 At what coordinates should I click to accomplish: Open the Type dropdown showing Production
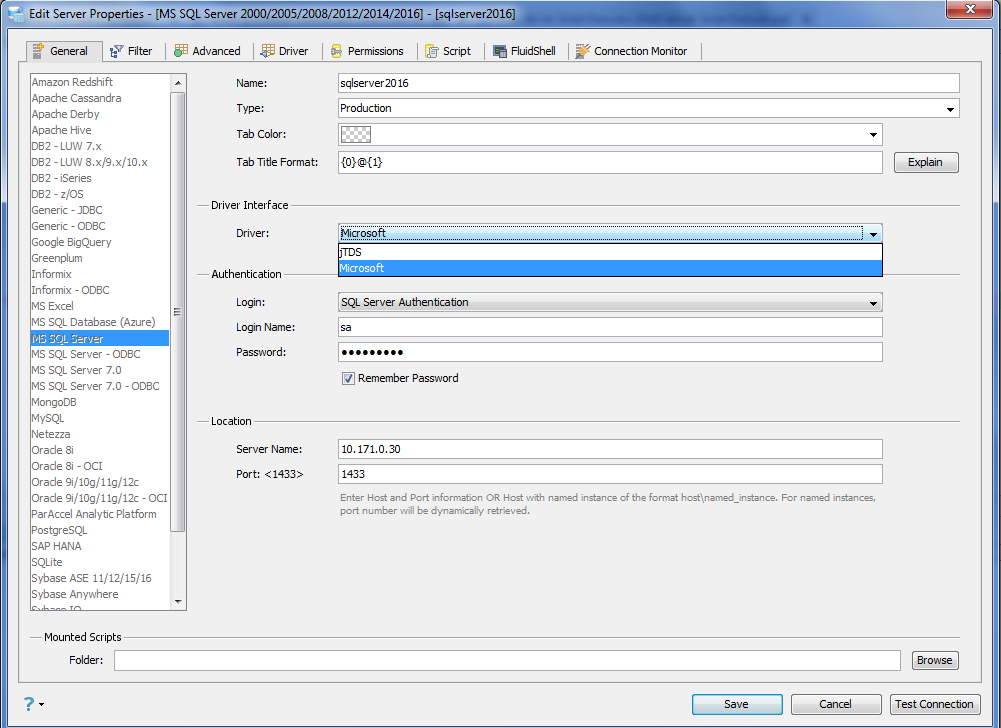click(x=649, y=108)
